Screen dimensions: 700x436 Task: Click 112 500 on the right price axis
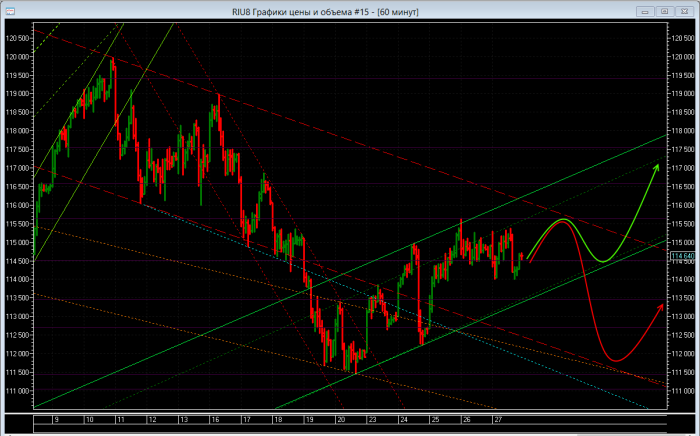(683, 335)
